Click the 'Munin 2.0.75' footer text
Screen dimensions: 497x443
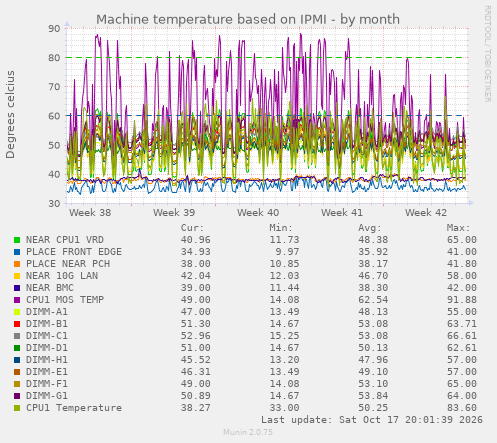pos(248,432)
